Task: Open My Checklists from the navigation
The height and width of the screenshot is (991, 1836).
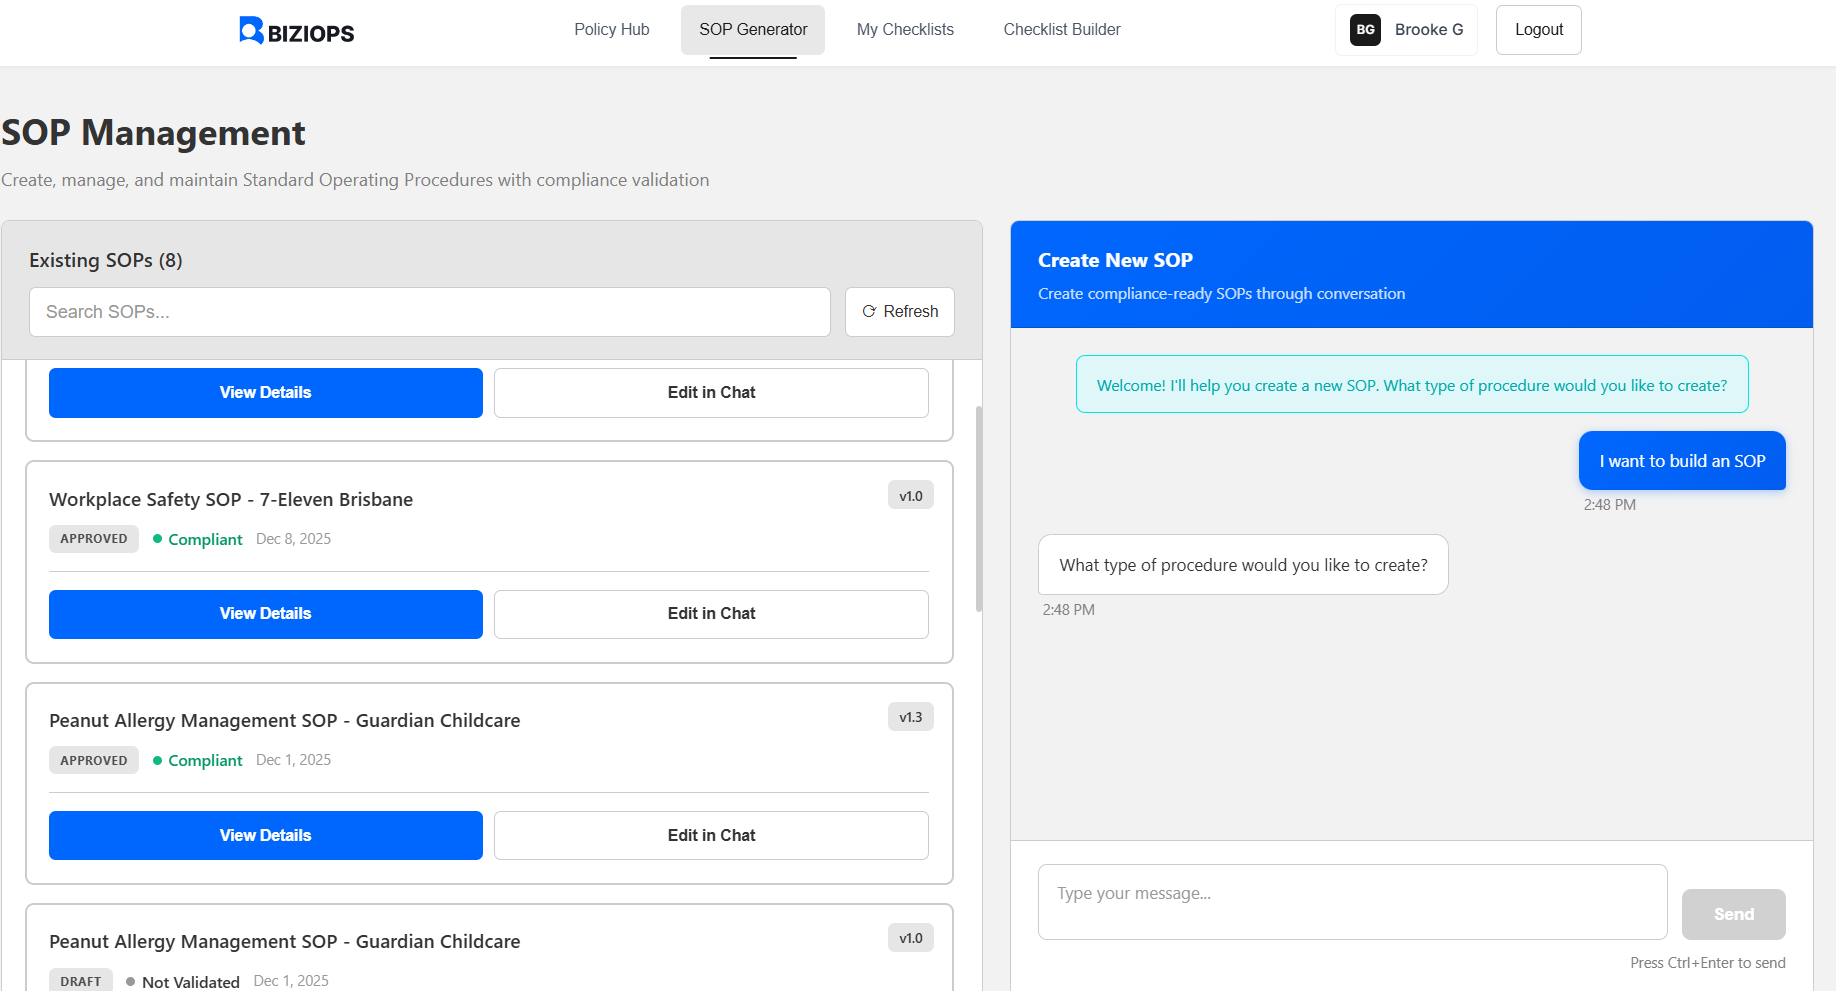Action: click(904, 29)
